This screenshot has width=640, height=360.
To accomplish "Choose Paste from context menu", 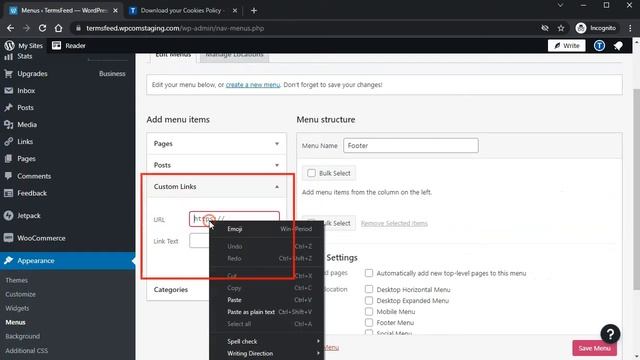I will tap(267, 300).
